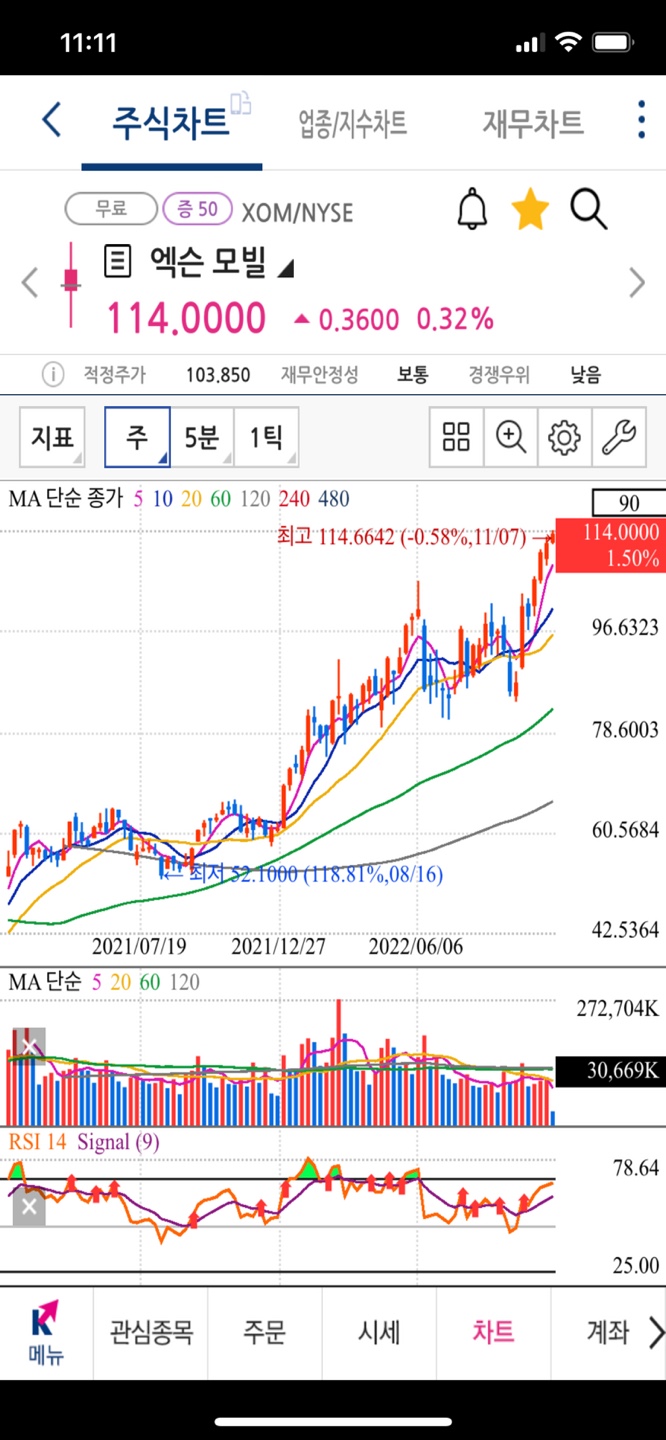Toggle the favorite star for XOM
666x1440 pixels.
[x=531, y=210]
